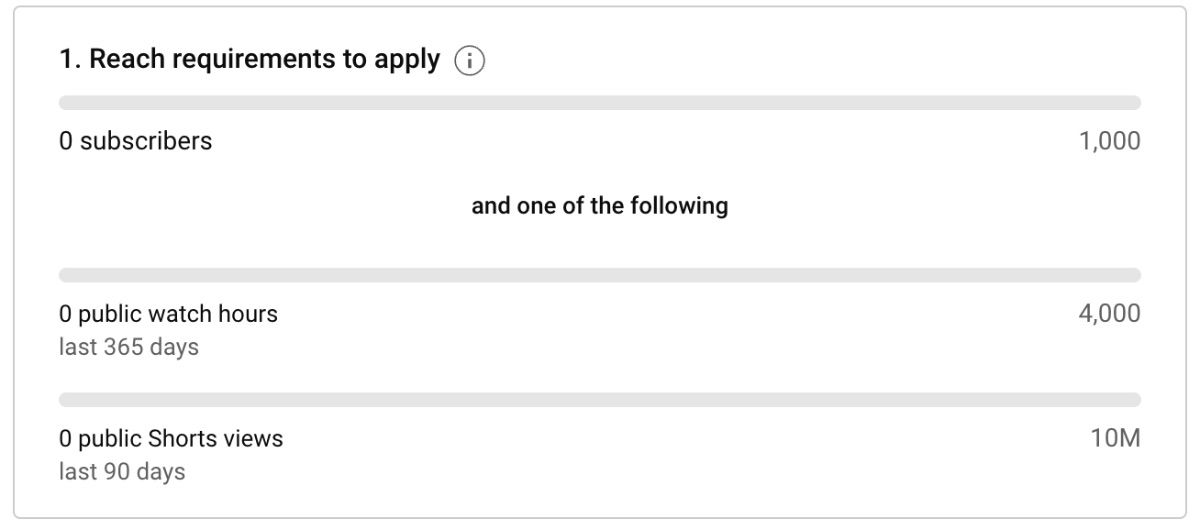Screen dimensions: 1200x530
Task: Click the info icon beside Reach requirements
Action: 469,61
